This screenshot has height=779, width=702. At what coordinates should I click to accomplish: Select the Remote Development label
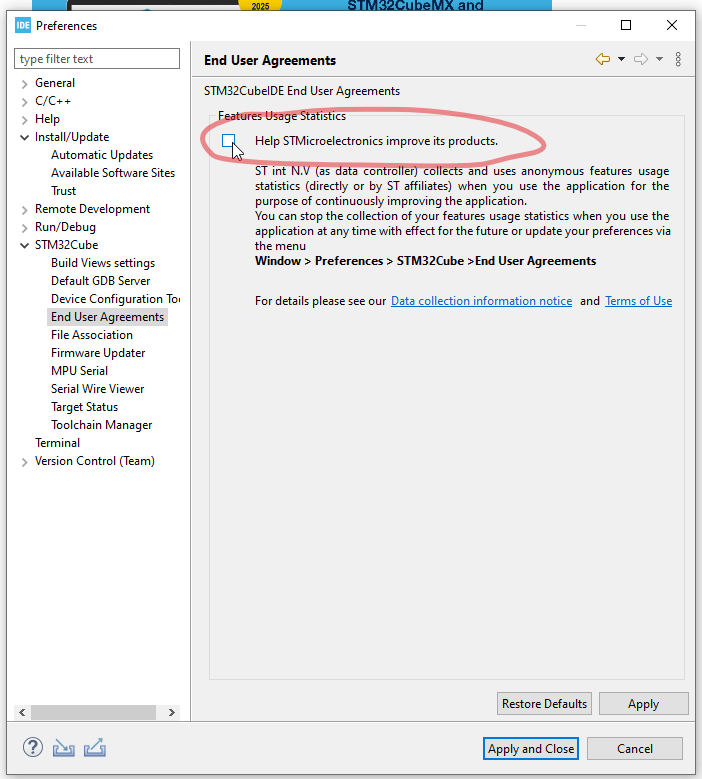click(92, 209)
